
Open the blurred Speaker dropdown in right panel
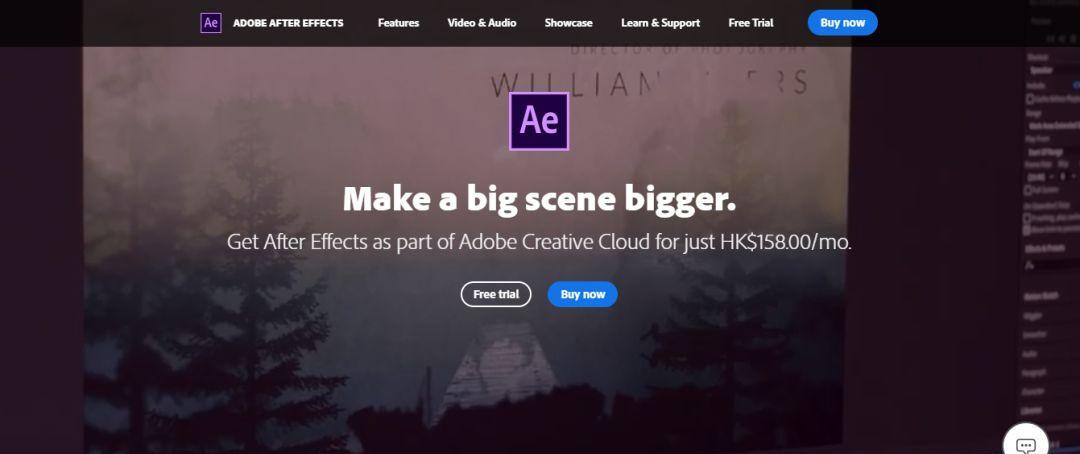1052,70
